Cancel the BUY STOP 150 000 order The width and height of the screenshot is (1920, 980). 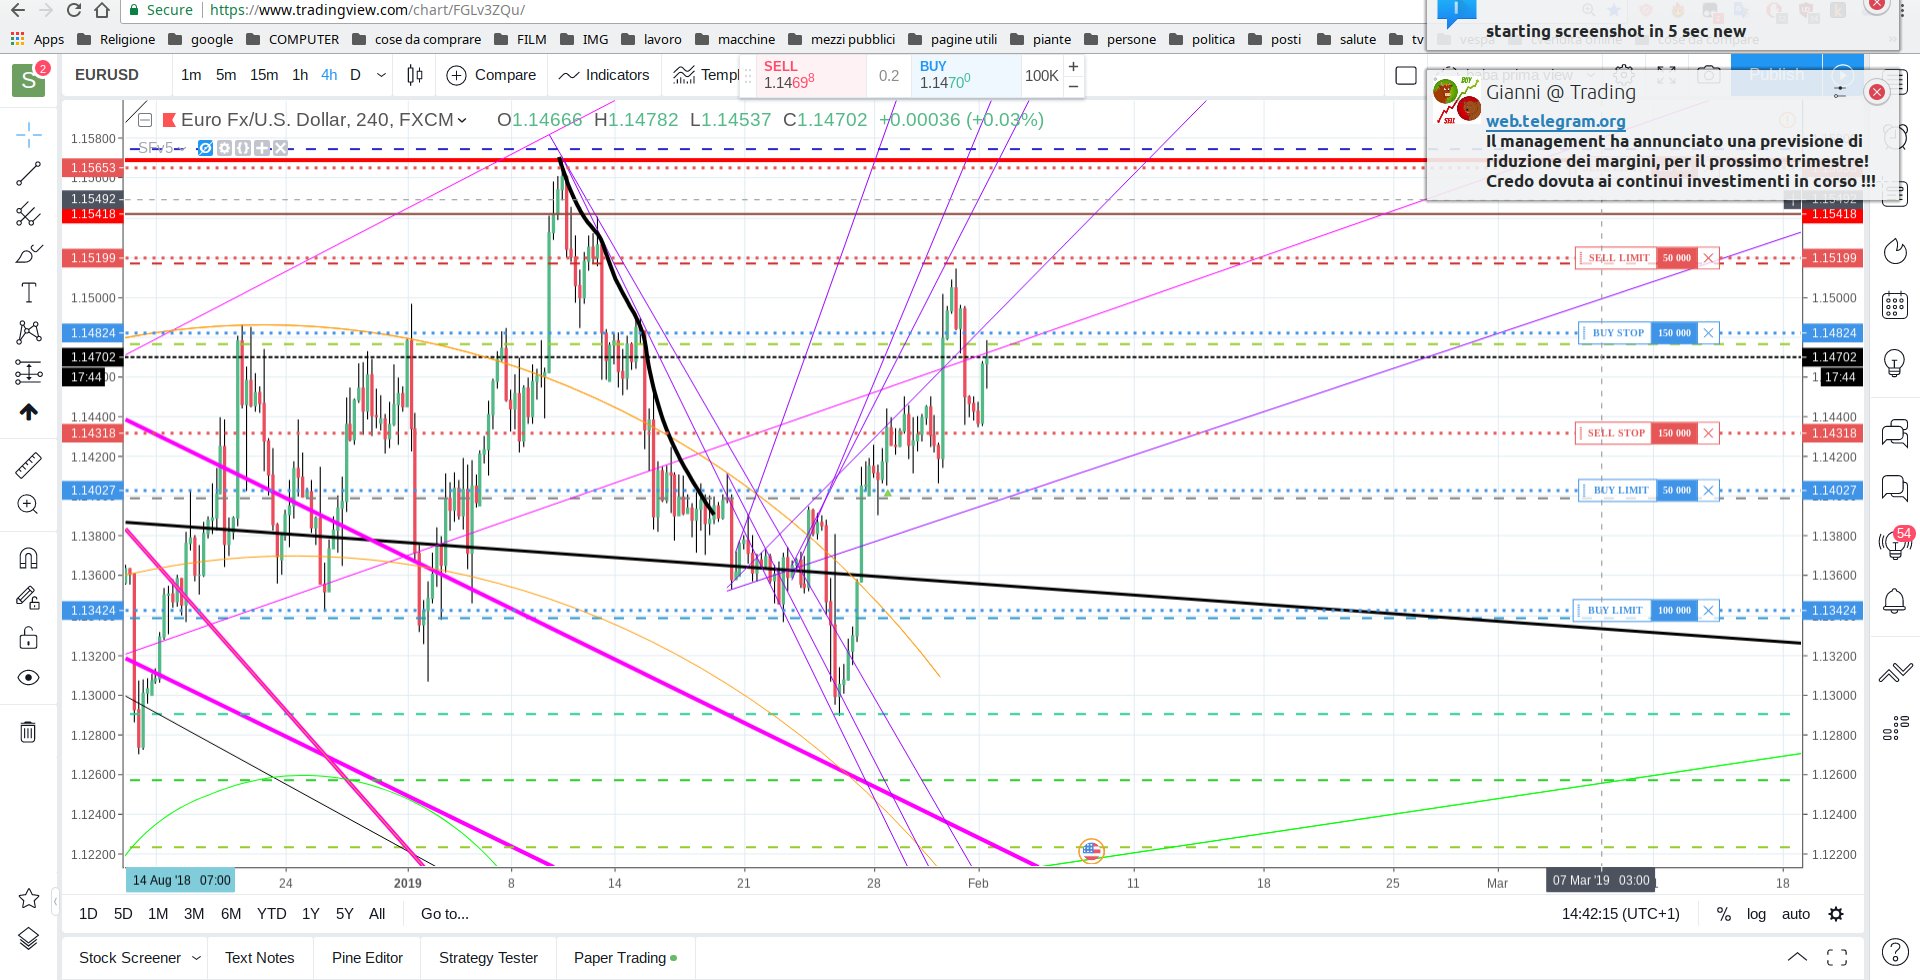[1709, 333]
